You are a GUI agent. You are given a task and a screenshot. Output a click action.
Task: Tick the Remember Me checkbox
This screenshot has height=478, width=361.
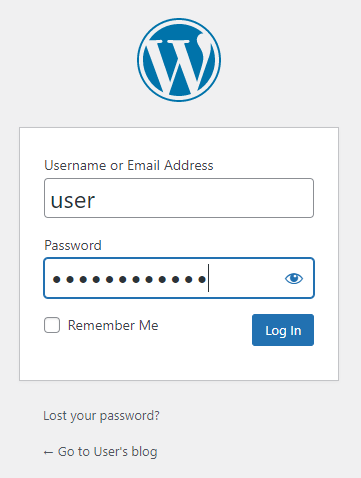click(x=52, y=325)
